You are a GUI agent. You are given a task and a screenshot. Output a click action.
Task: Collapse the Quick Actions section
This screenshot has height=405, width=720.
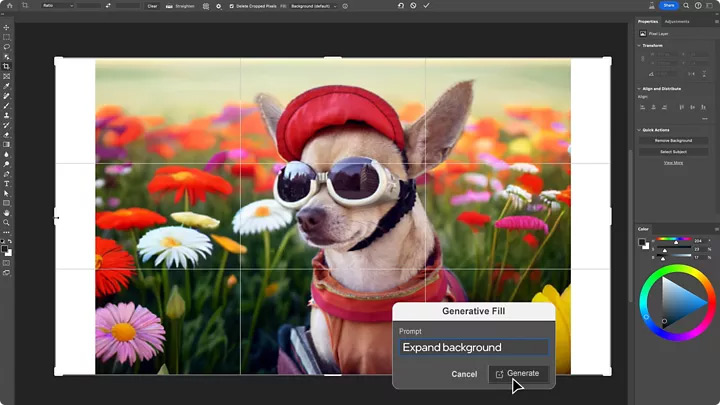click(x=640, y=130)
